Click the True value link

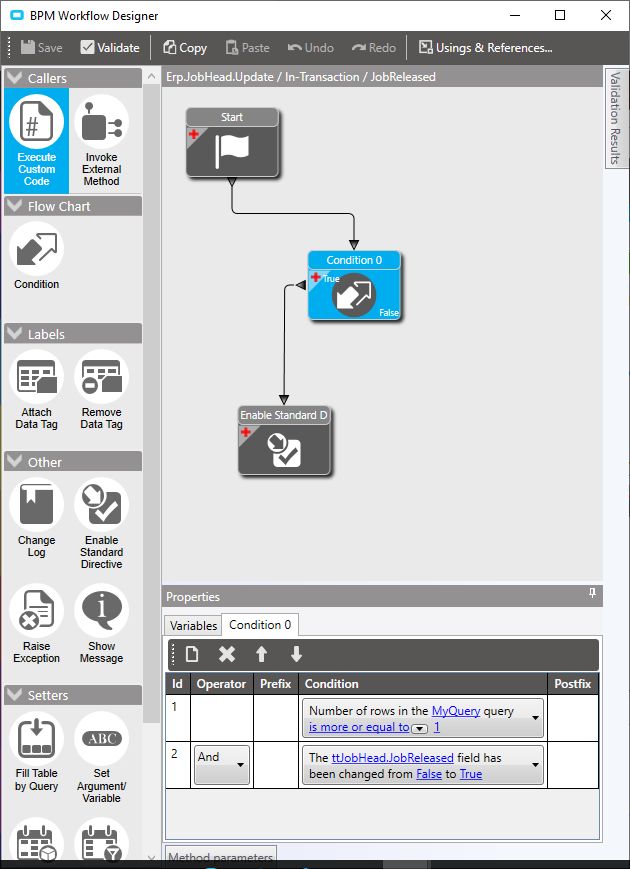[x=470, y=774]
